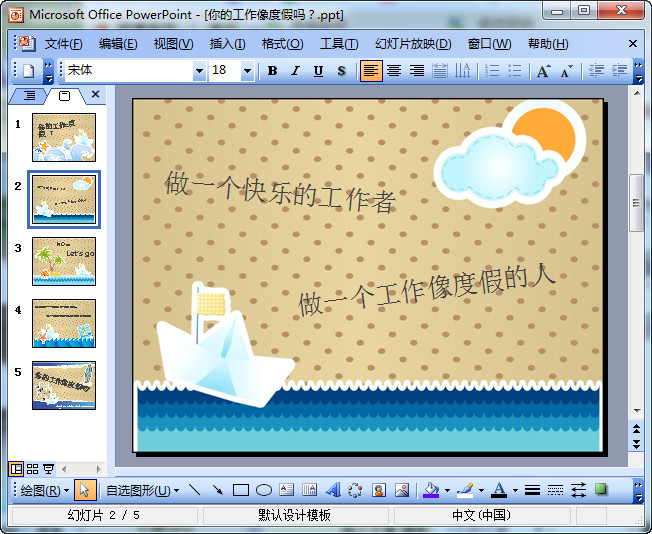This screenshot has height=534, width=652.
Task: Toggle Bullets list button
Action: click(x=515, y=71)
